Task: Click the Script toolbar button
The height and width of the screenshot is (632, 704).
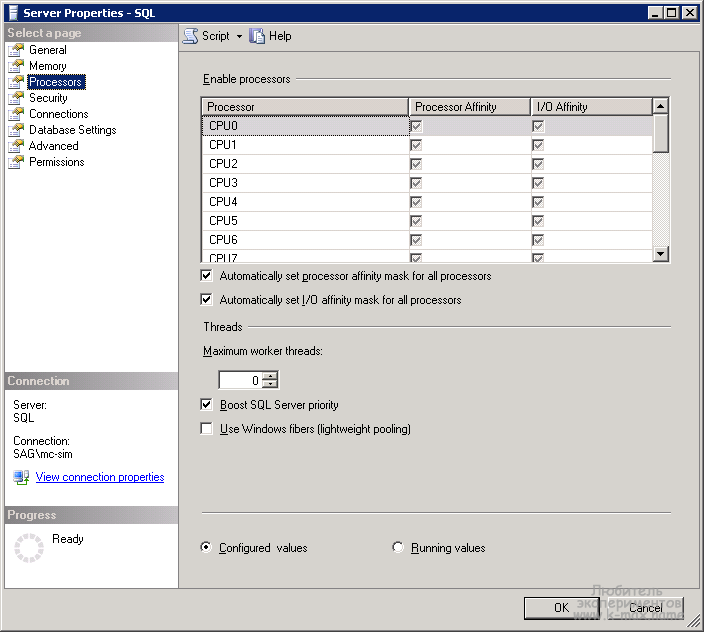Action: point(207,36)
